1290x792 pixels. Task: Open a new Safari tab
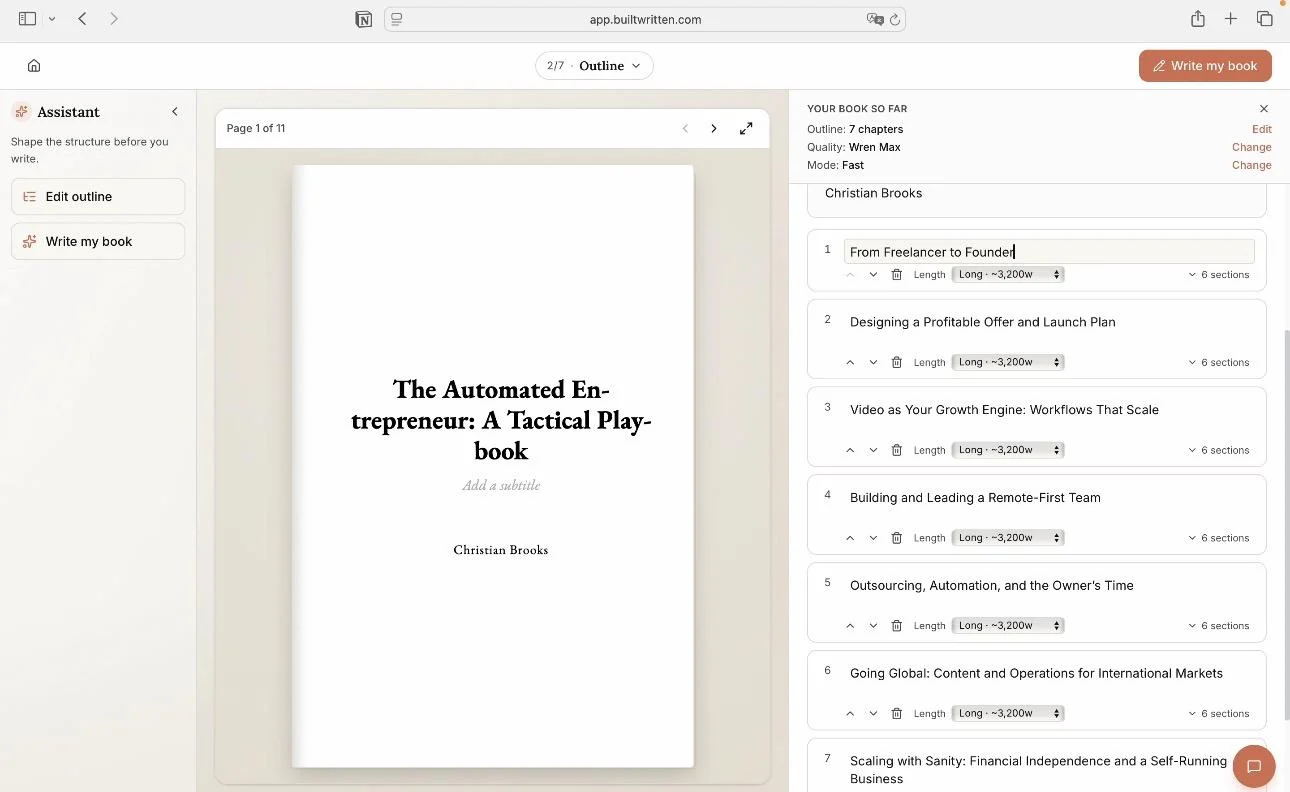pos(1231,19)
